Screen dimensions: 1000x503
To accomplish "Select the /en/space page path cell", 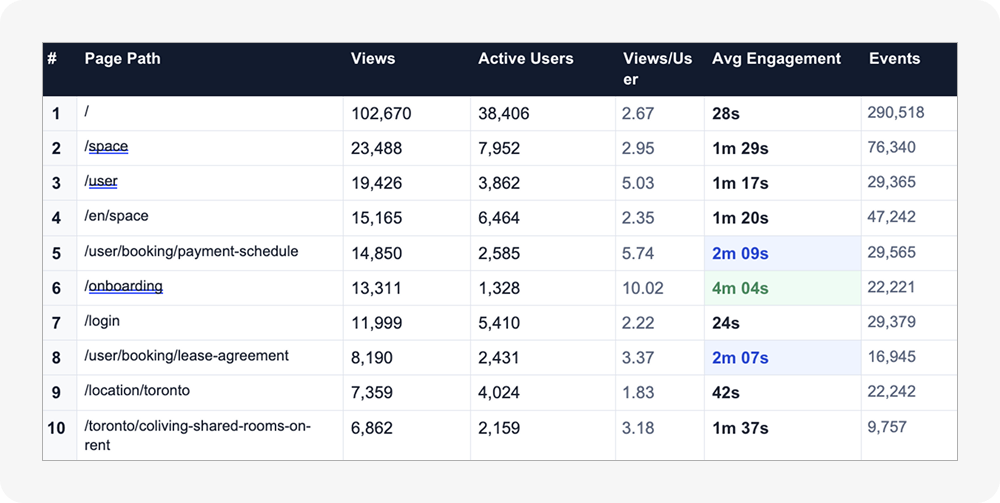I will pyautogui.click(x=117, y=216).
